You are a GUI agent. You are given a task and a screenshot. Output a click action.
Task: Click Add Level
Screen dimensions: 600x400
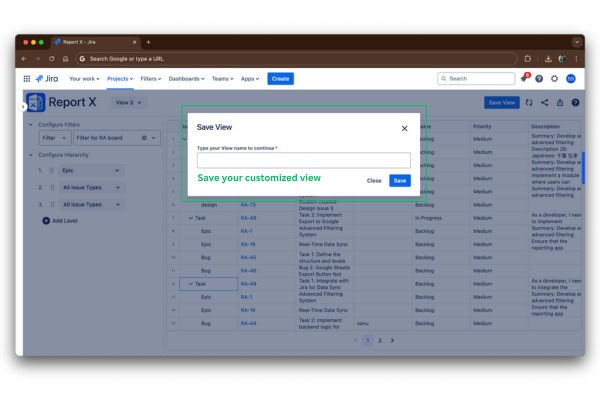(x=60, y=221)
